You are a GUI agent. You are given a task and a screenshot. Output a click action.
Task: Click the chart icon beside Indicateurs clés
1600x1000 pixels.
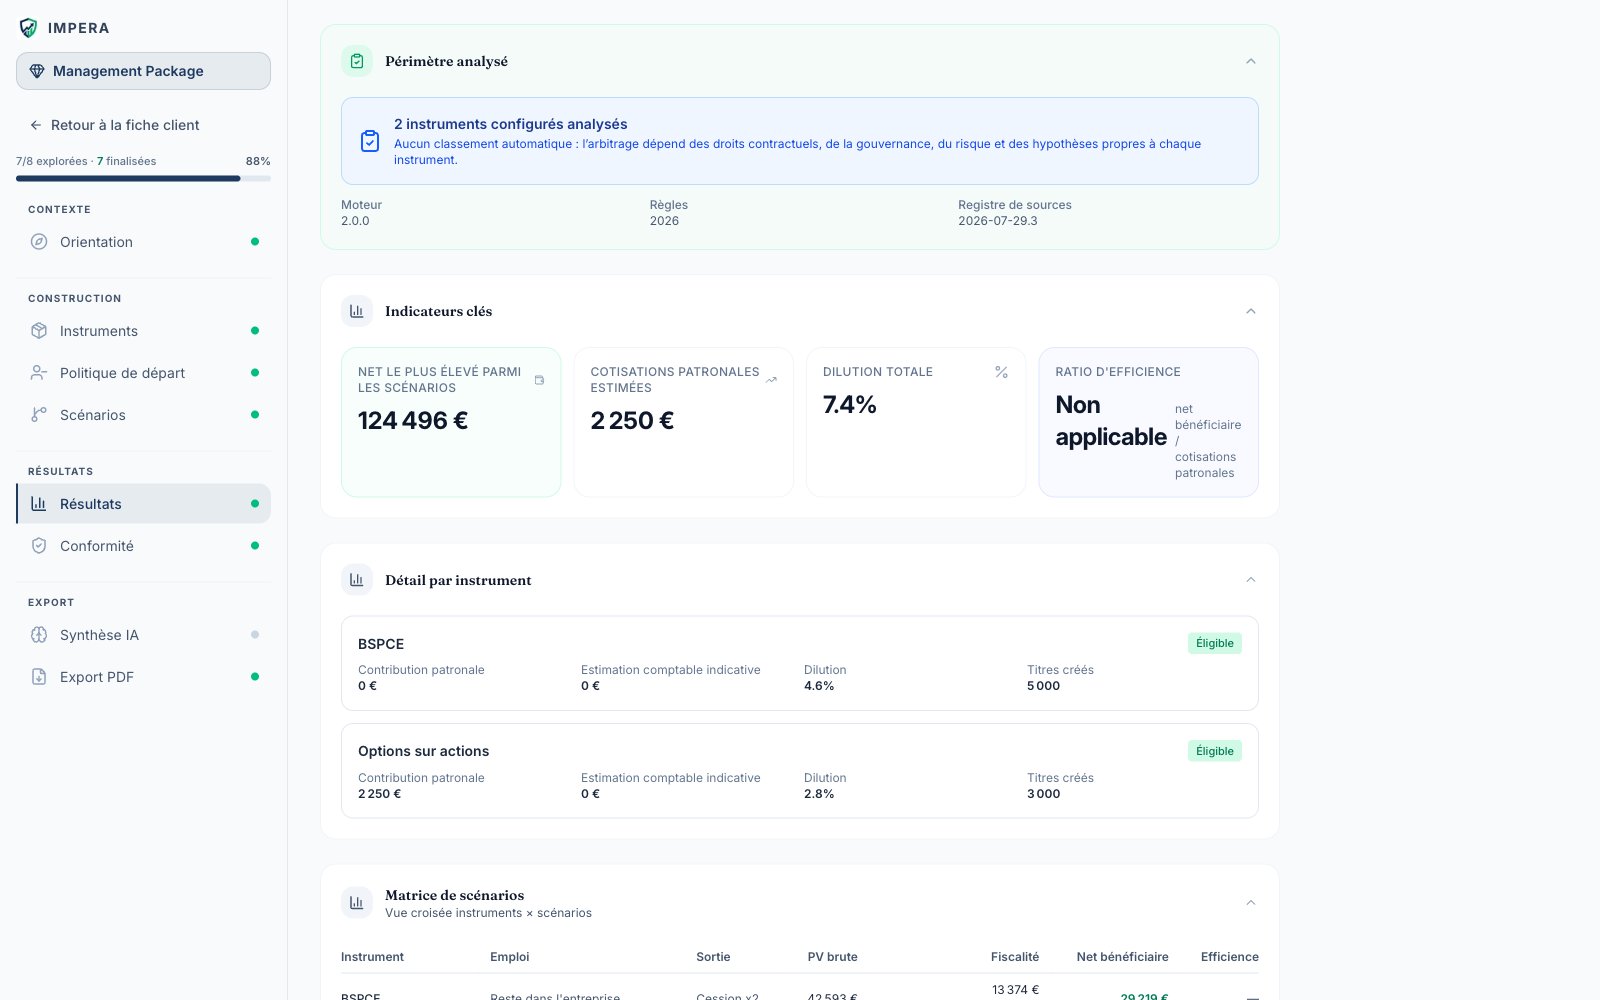(357, 311)
